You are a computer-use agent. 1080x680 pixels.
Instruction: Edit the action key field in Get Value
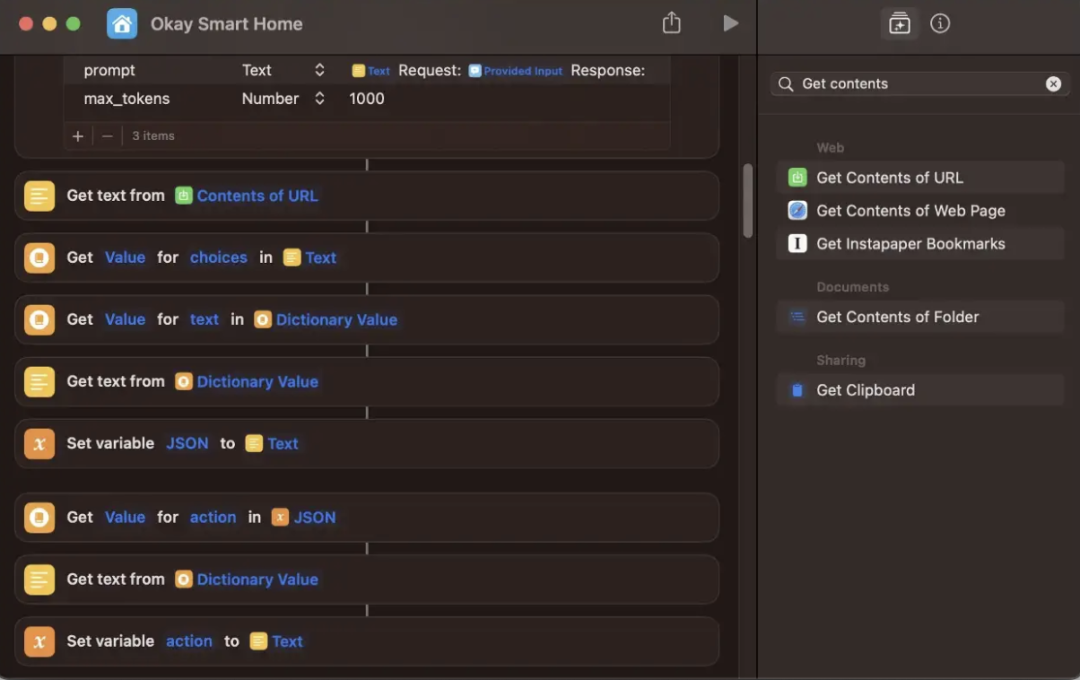pyautogui.click(x=213, y=517)
